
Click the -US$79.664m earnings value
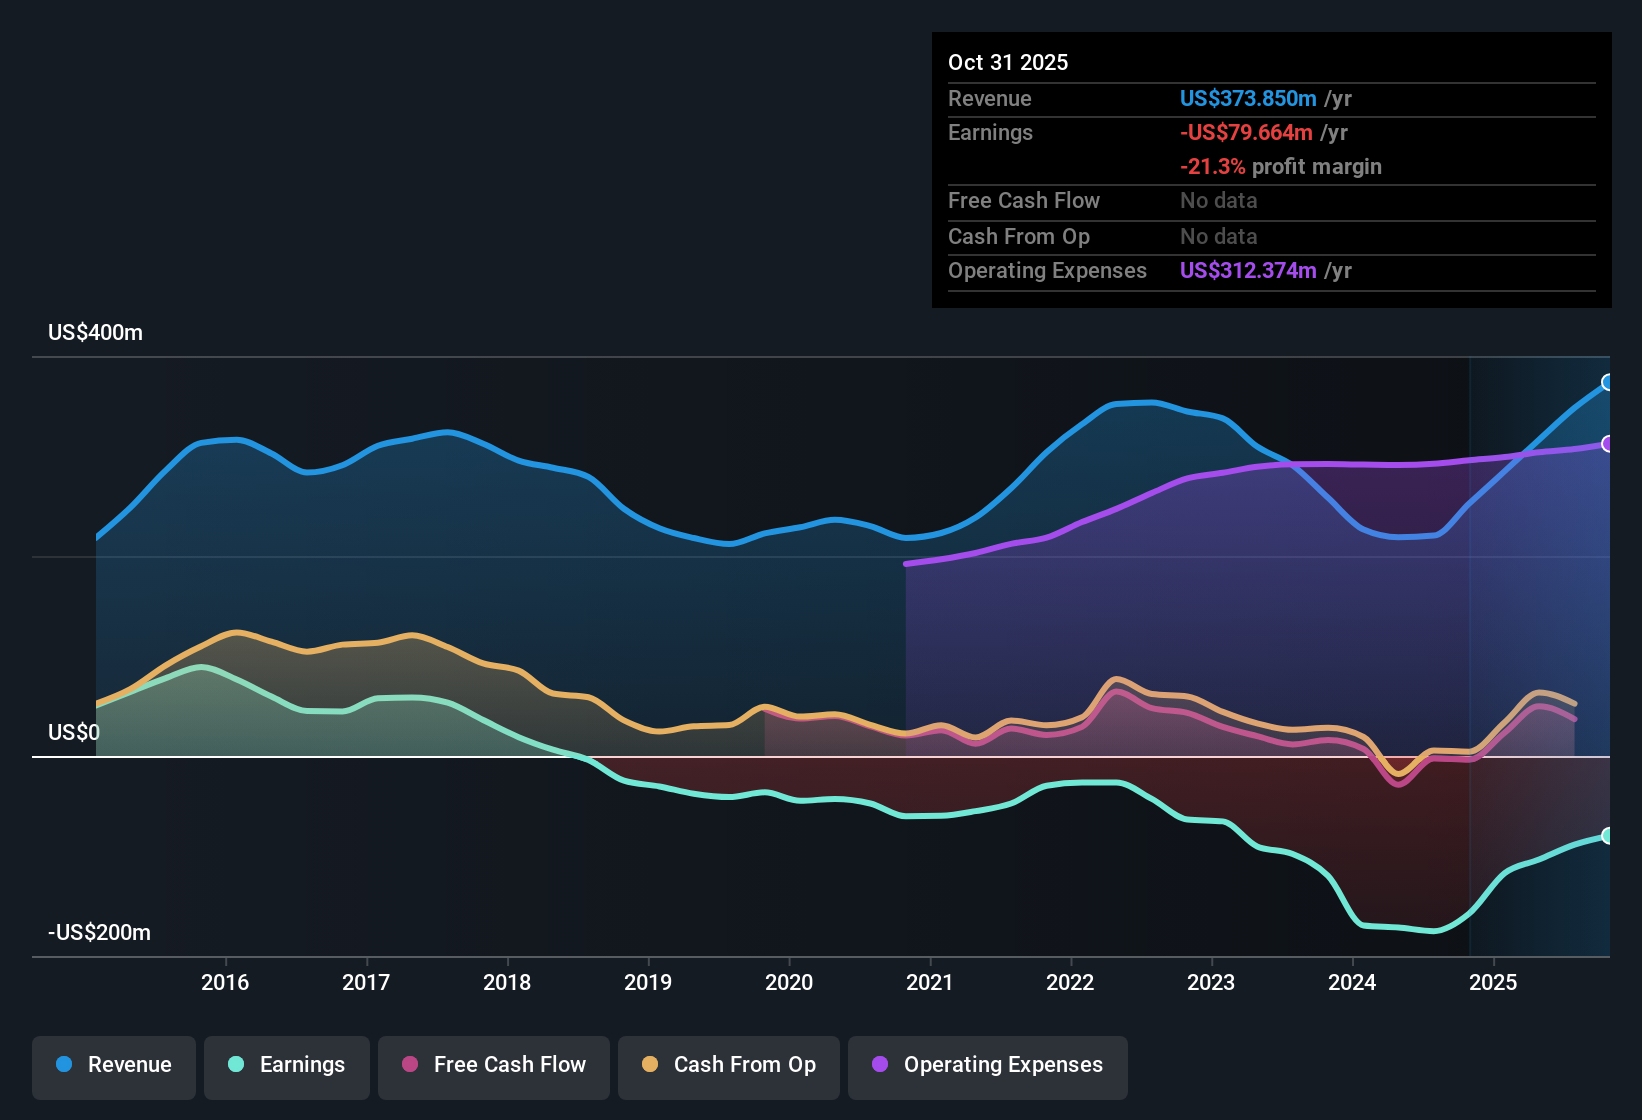pyautogui.click(x=1246, y=132)
